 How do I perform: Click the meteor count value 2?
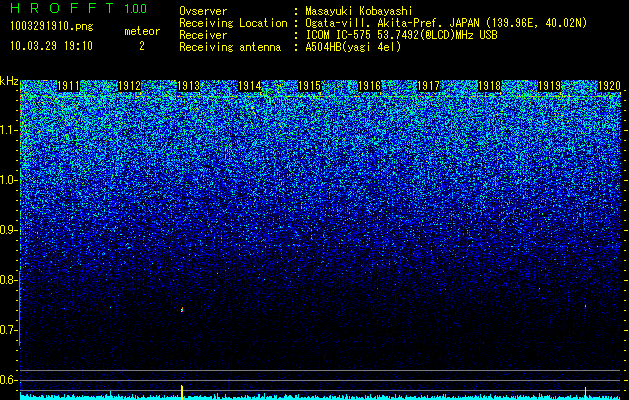tap(142, 46)
